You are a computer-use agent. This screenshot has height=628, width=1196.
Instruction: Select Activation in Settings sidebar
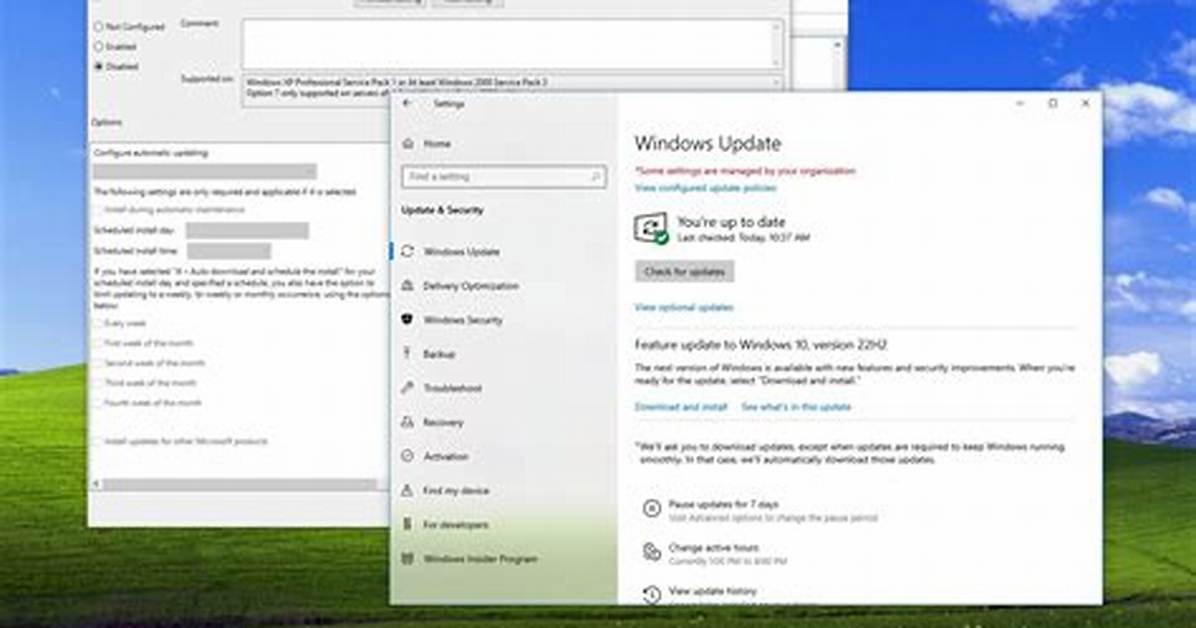coord(445,456)
